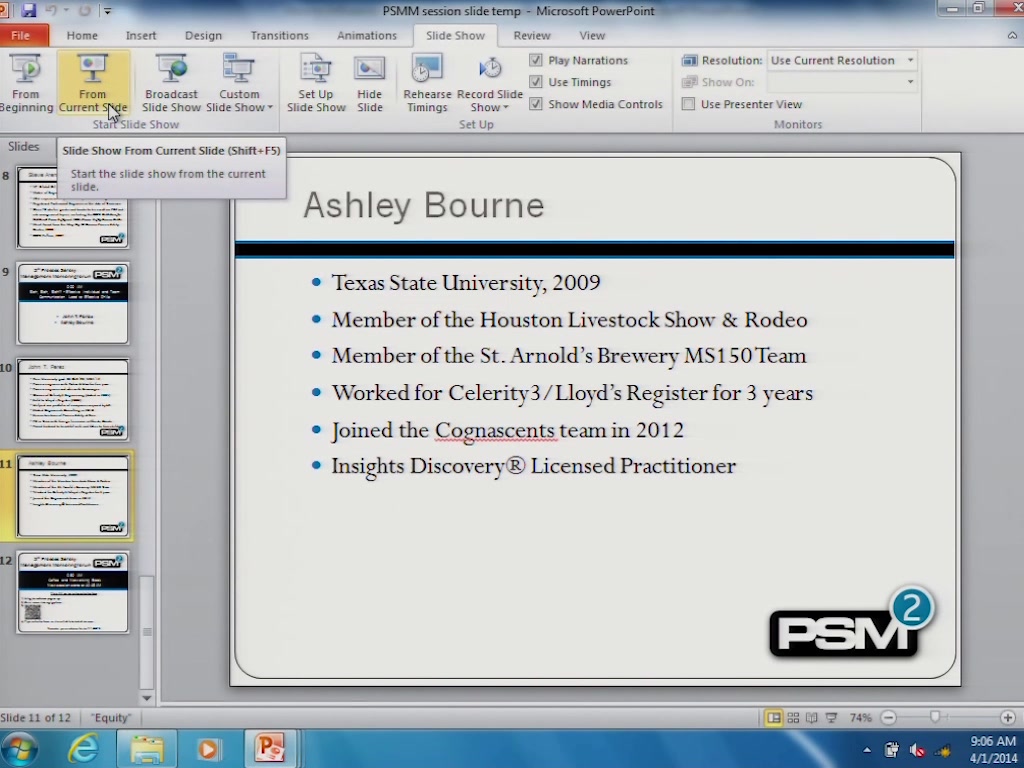Viewport: 1024px width, 768px height.
Task: Toggle Use Timings checkbox
Action: point(536,82)
